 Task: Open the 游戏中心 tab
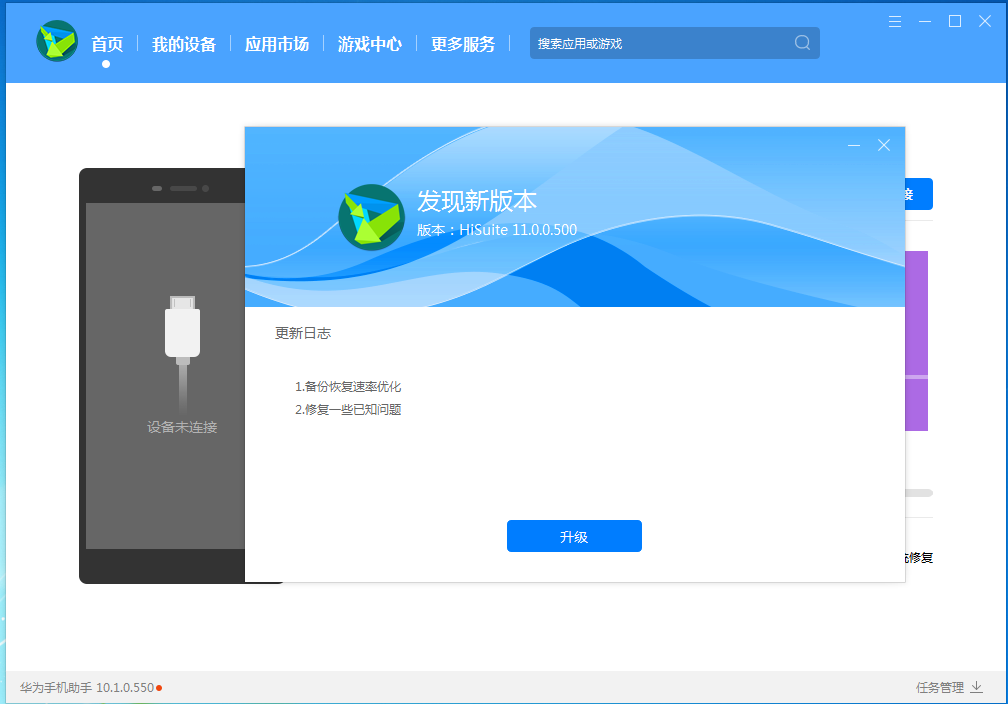click(x=370, y=44)
